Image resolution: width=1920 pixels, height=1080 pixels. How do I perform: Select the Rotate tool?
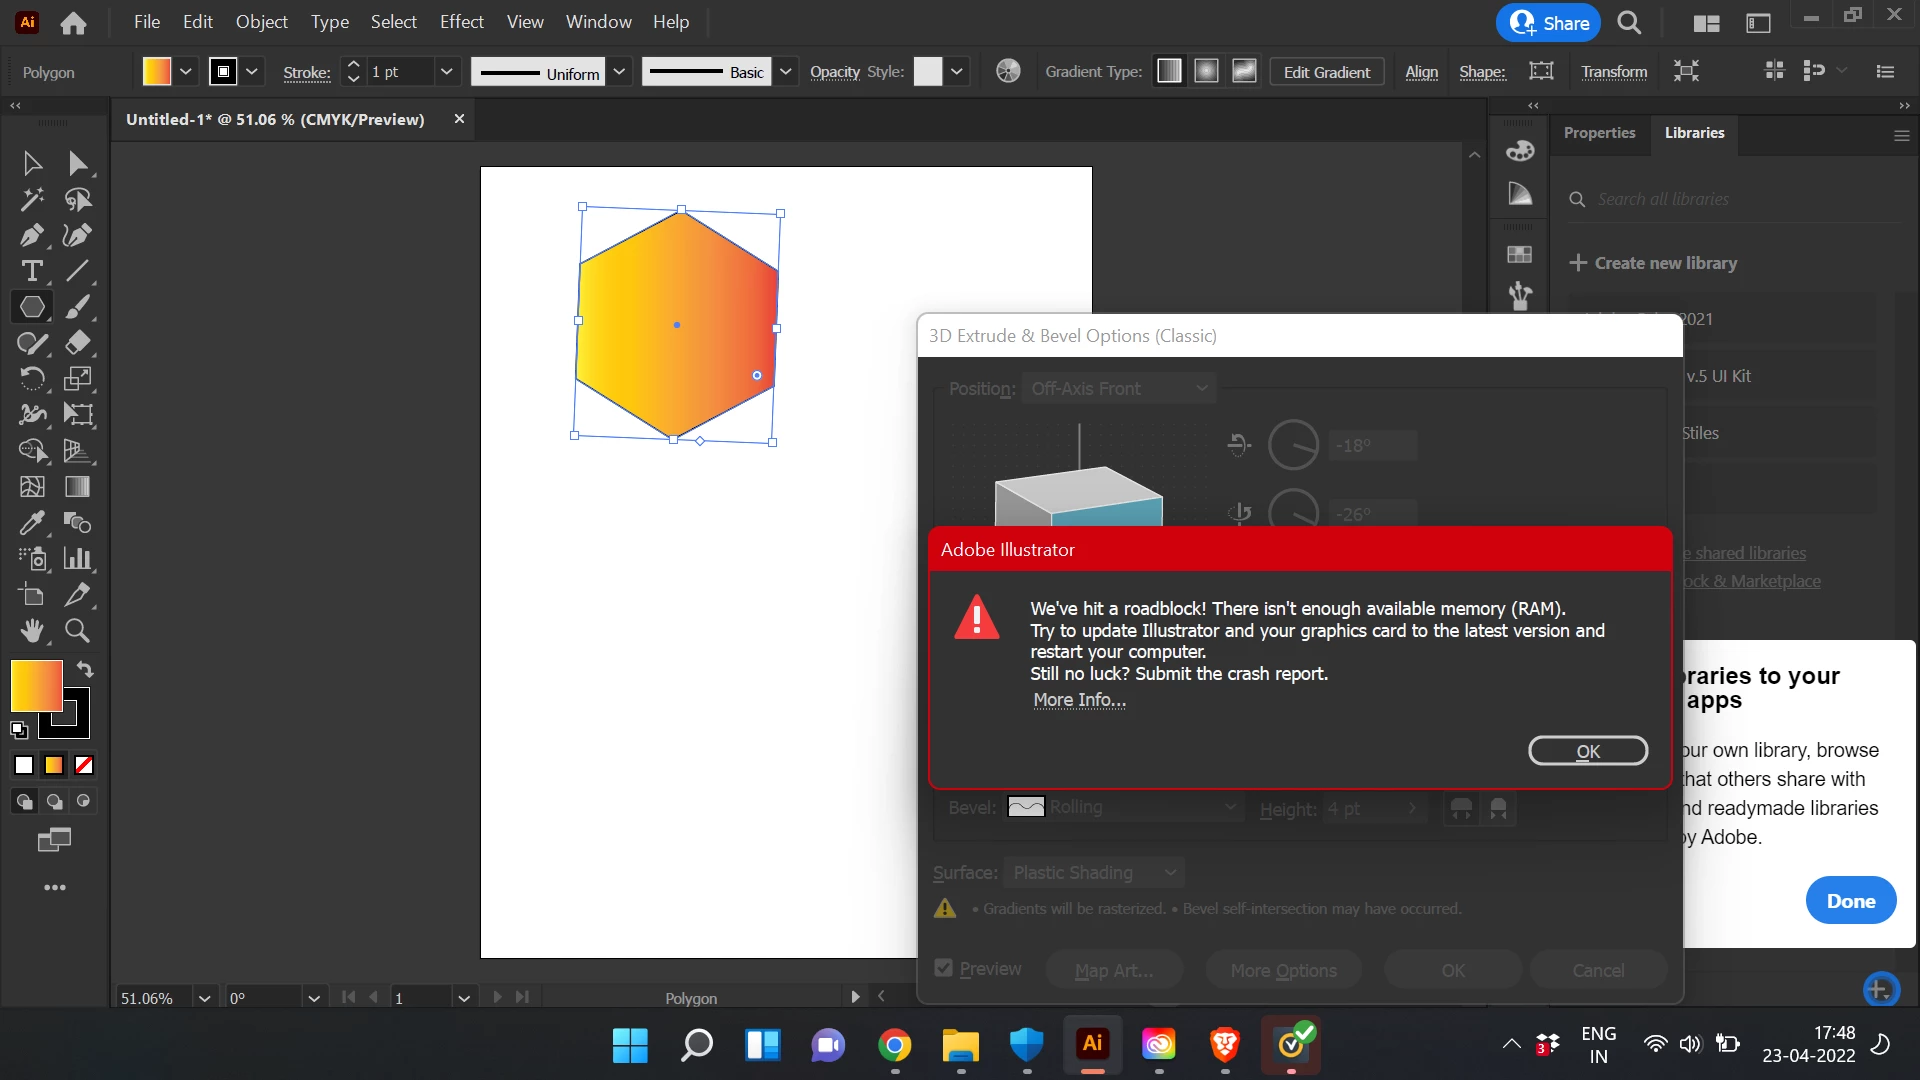pos(31,379)
